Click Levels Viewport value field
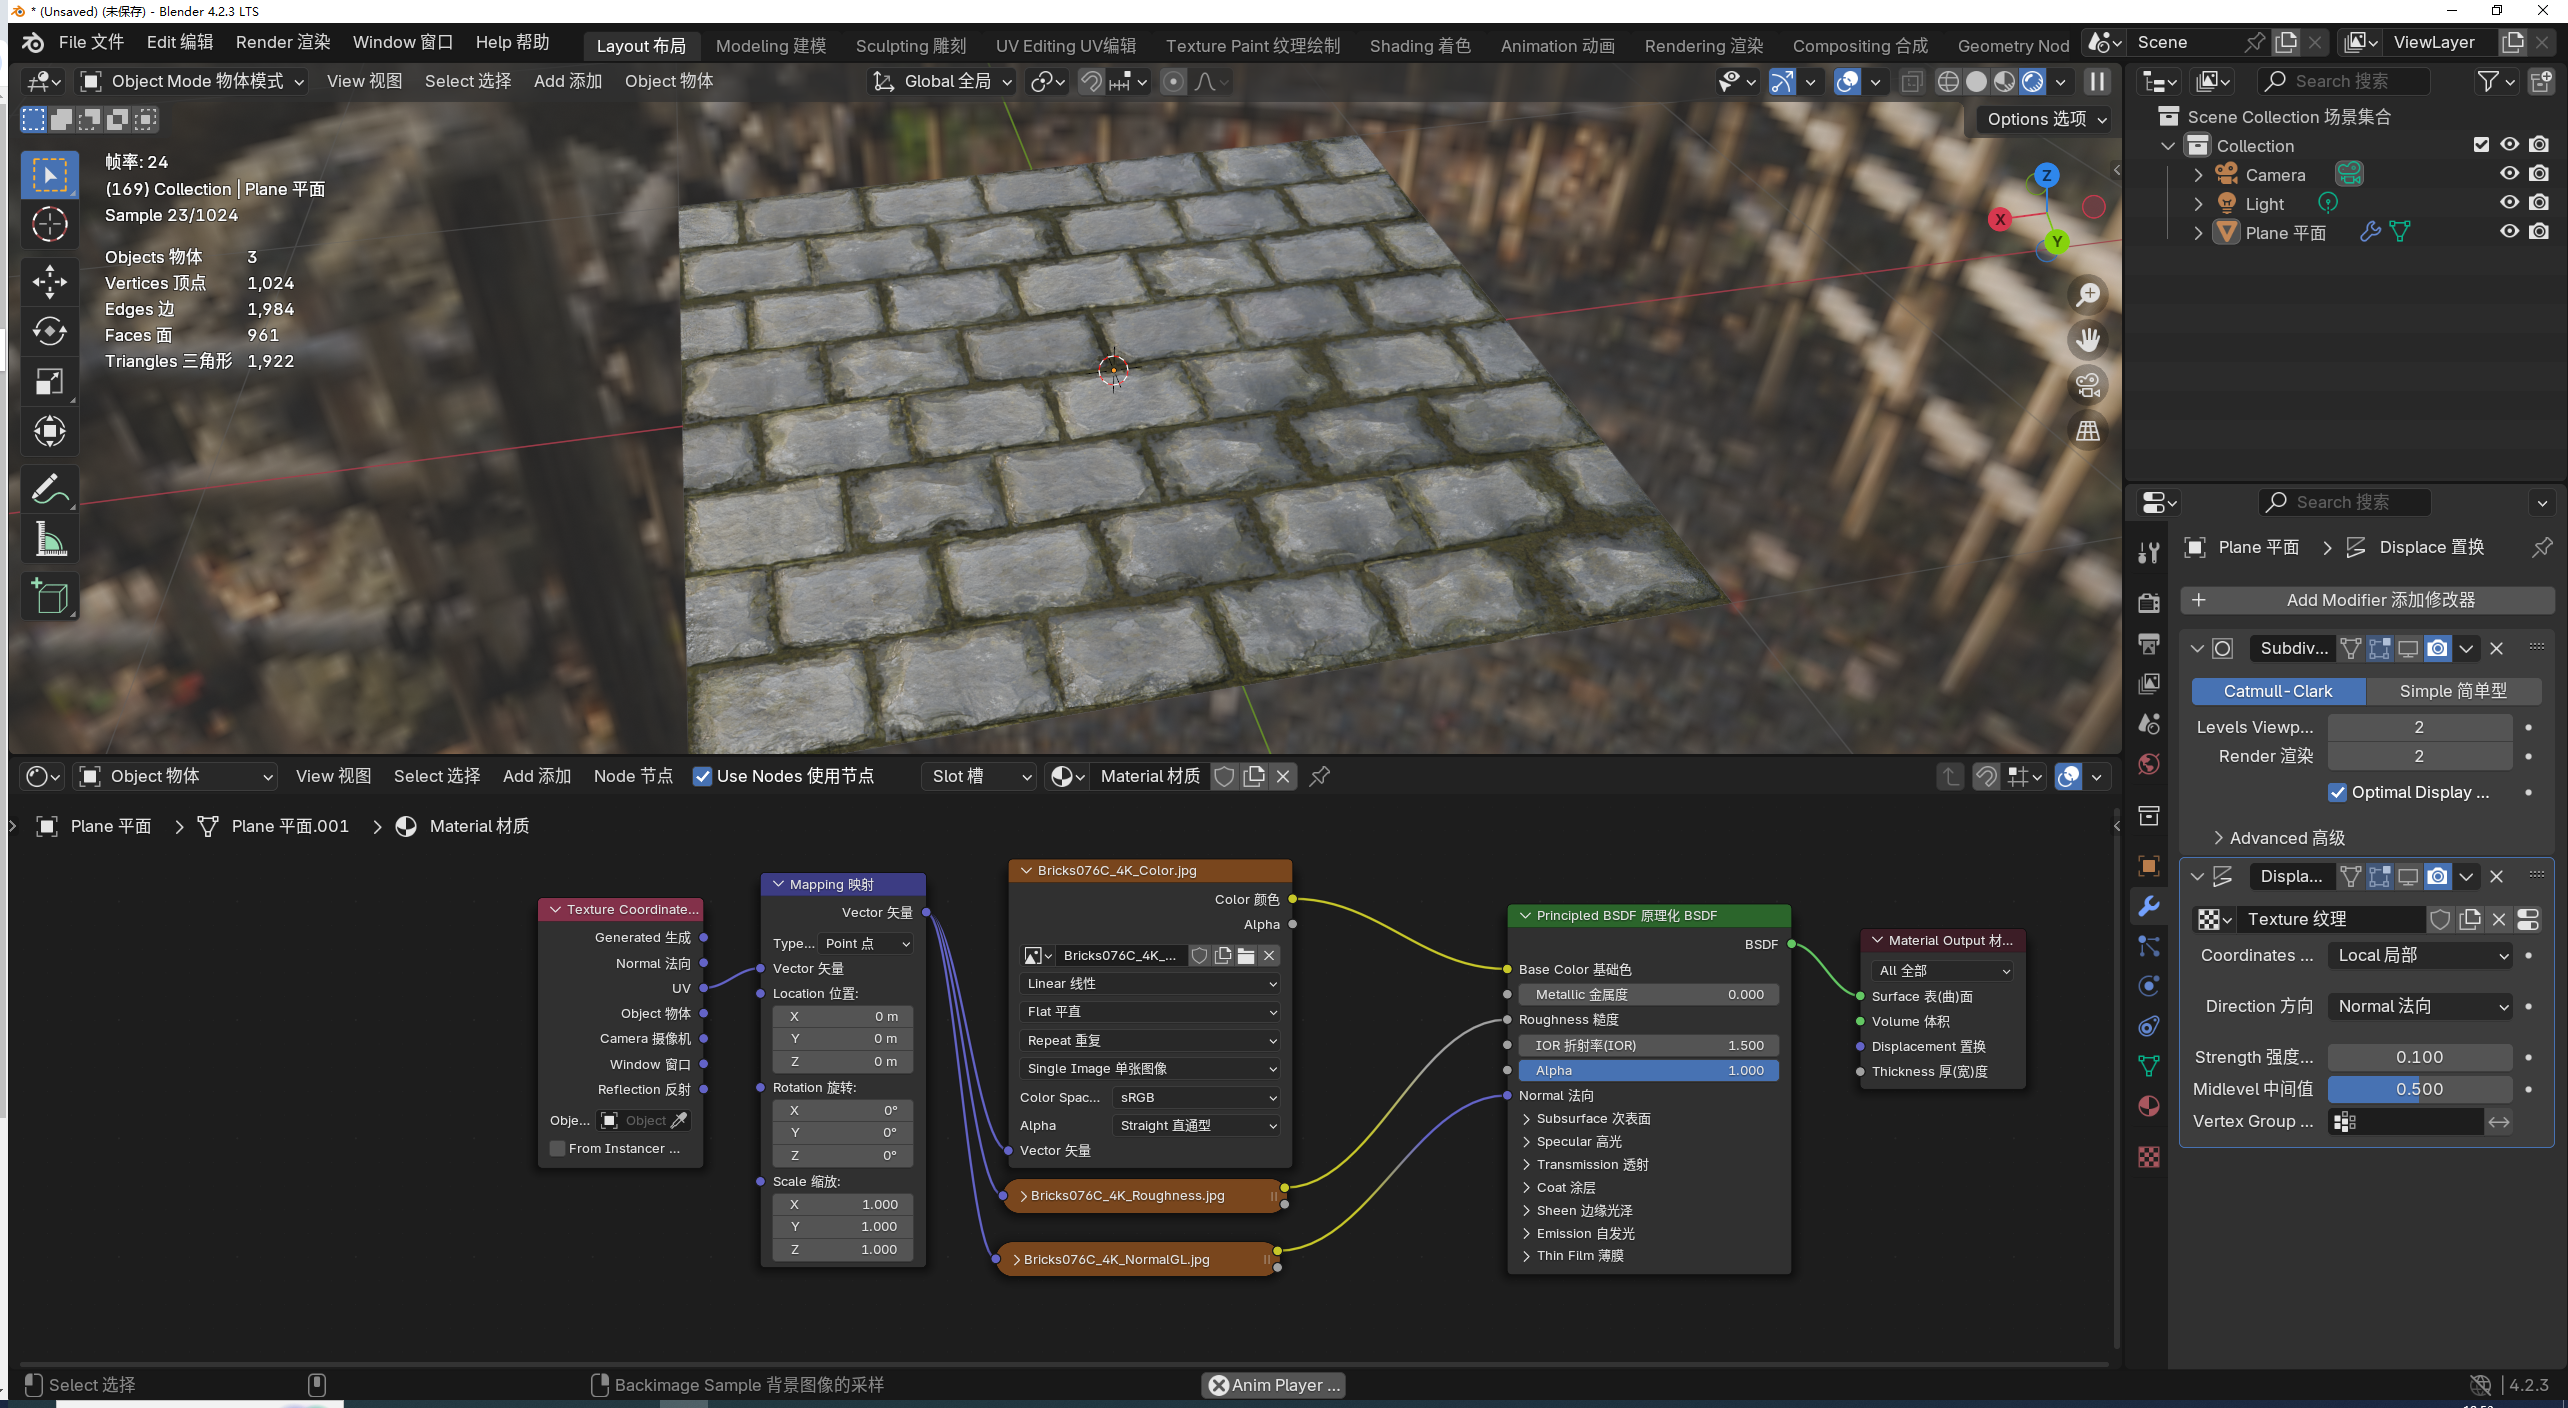The image size is (2568, 1408). (x=2420, y=727)
